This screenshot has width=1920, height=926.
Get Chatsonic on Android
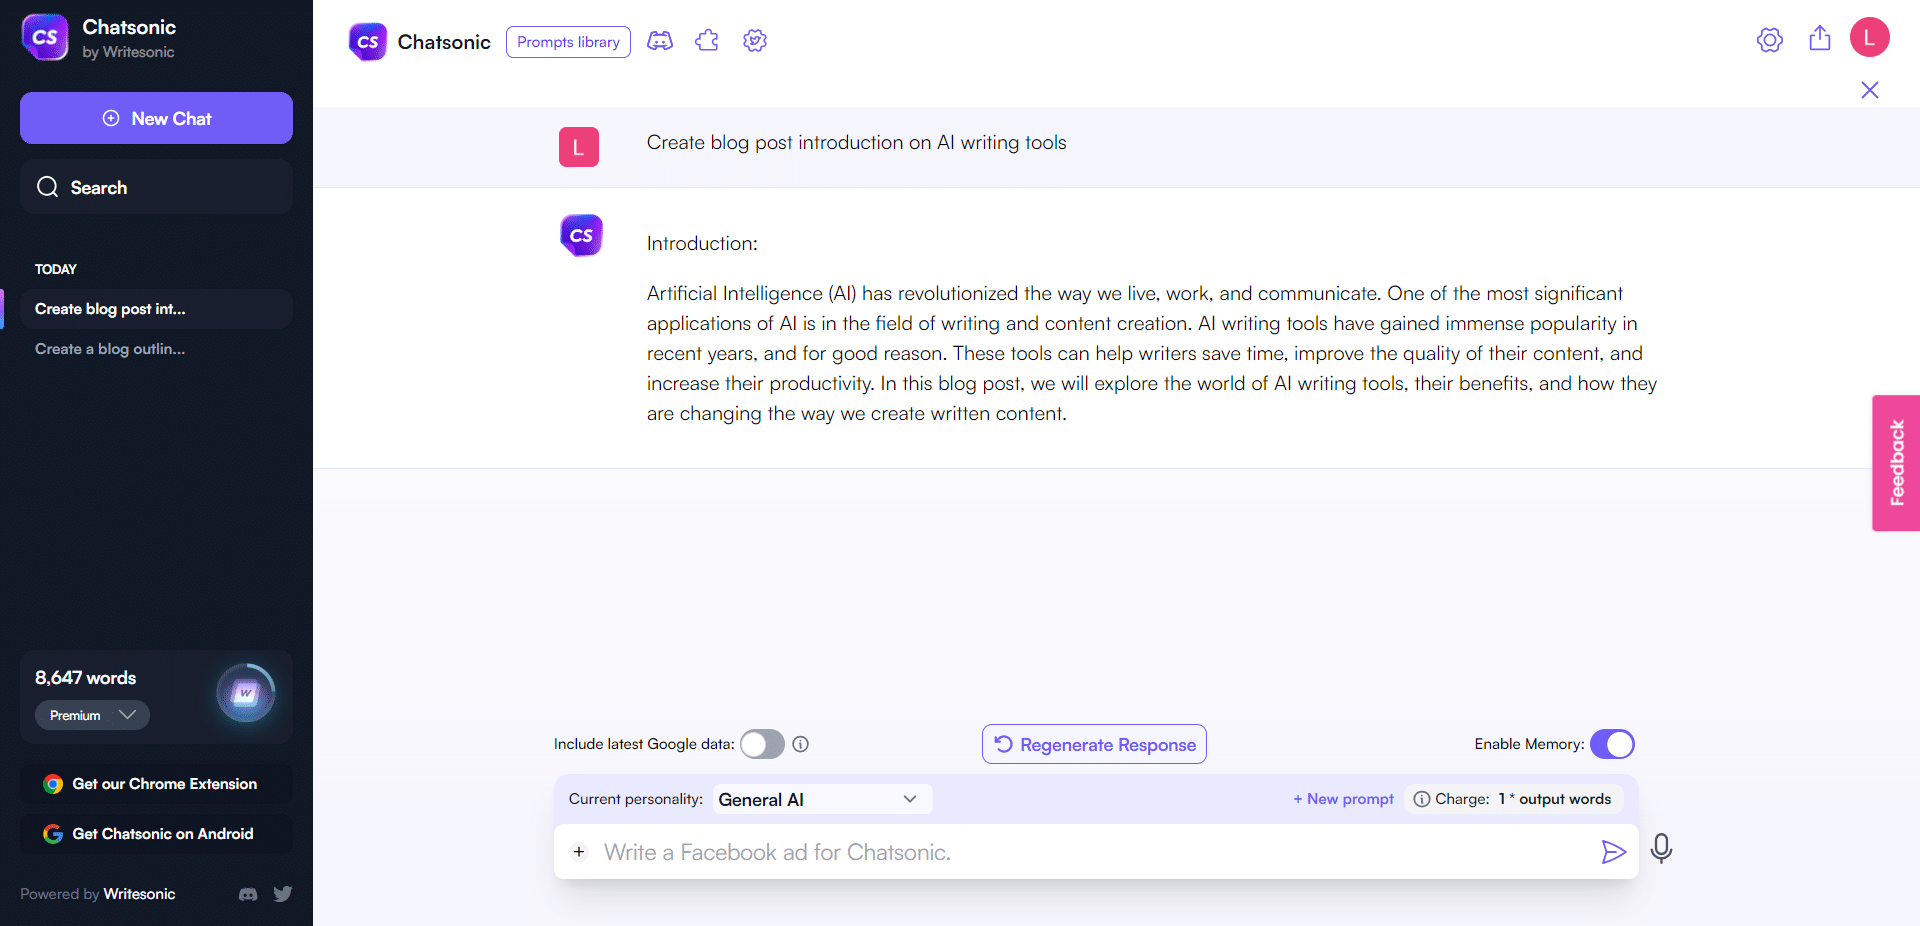(x=156, y=834)
